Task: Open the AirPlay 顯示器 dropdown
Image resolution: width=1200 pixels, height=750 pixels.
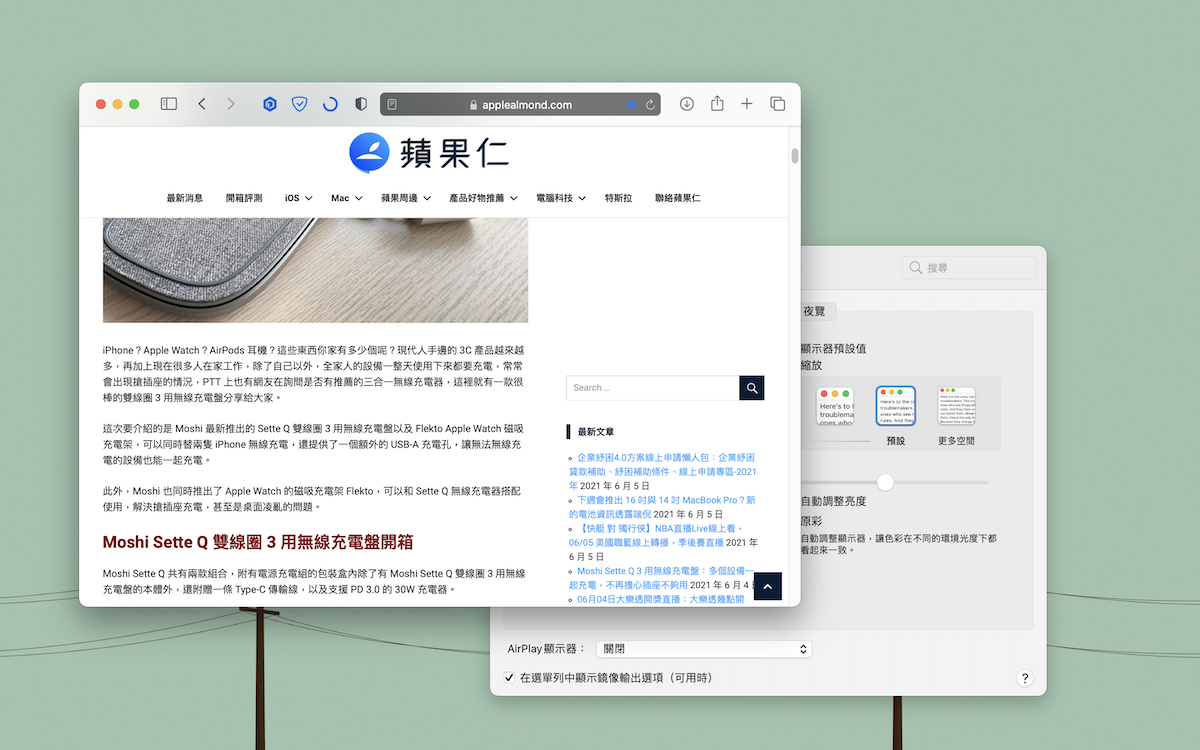Action: [703, 649]
